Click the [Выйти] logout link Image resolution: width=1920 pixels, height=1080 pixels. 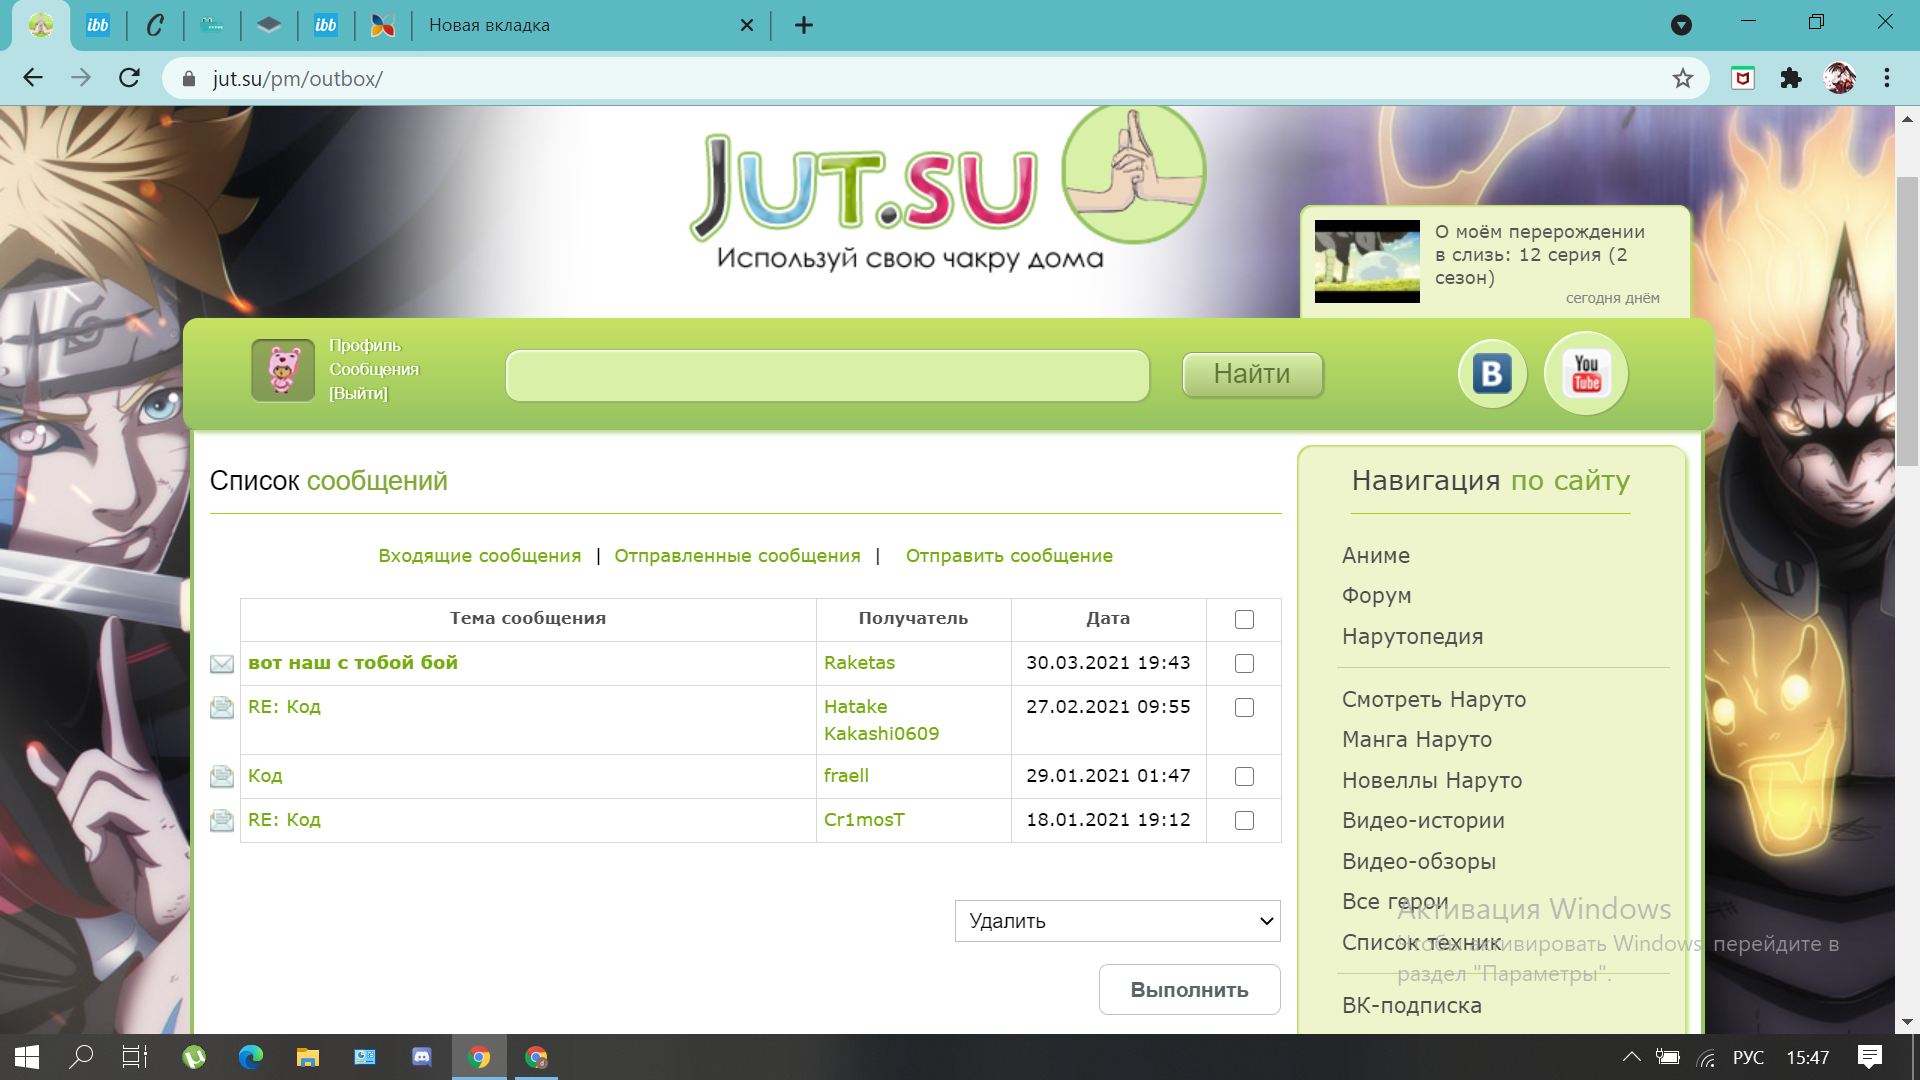[358, 394]
